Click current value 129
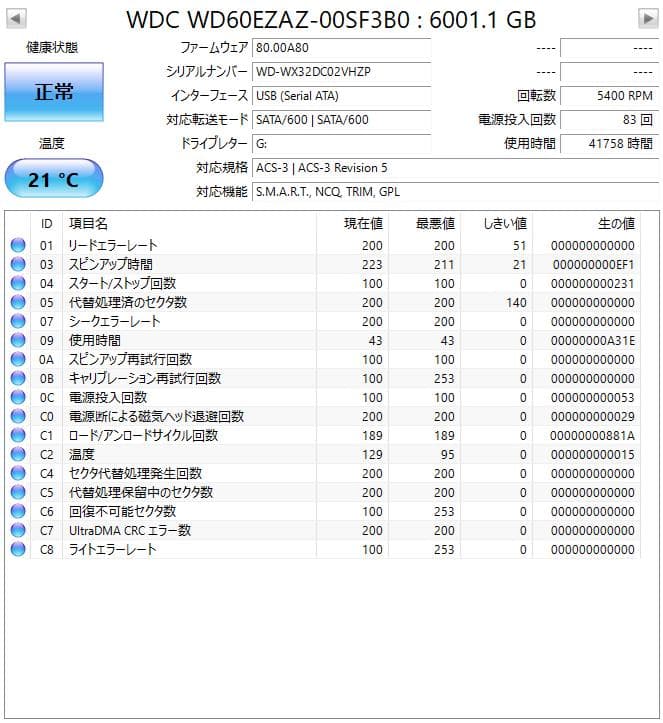Viewport: 663px width, 723px height. point(372,454)
